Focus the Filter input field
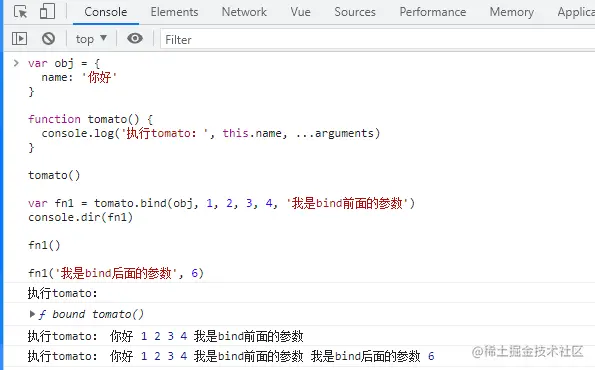 point(378,39)
